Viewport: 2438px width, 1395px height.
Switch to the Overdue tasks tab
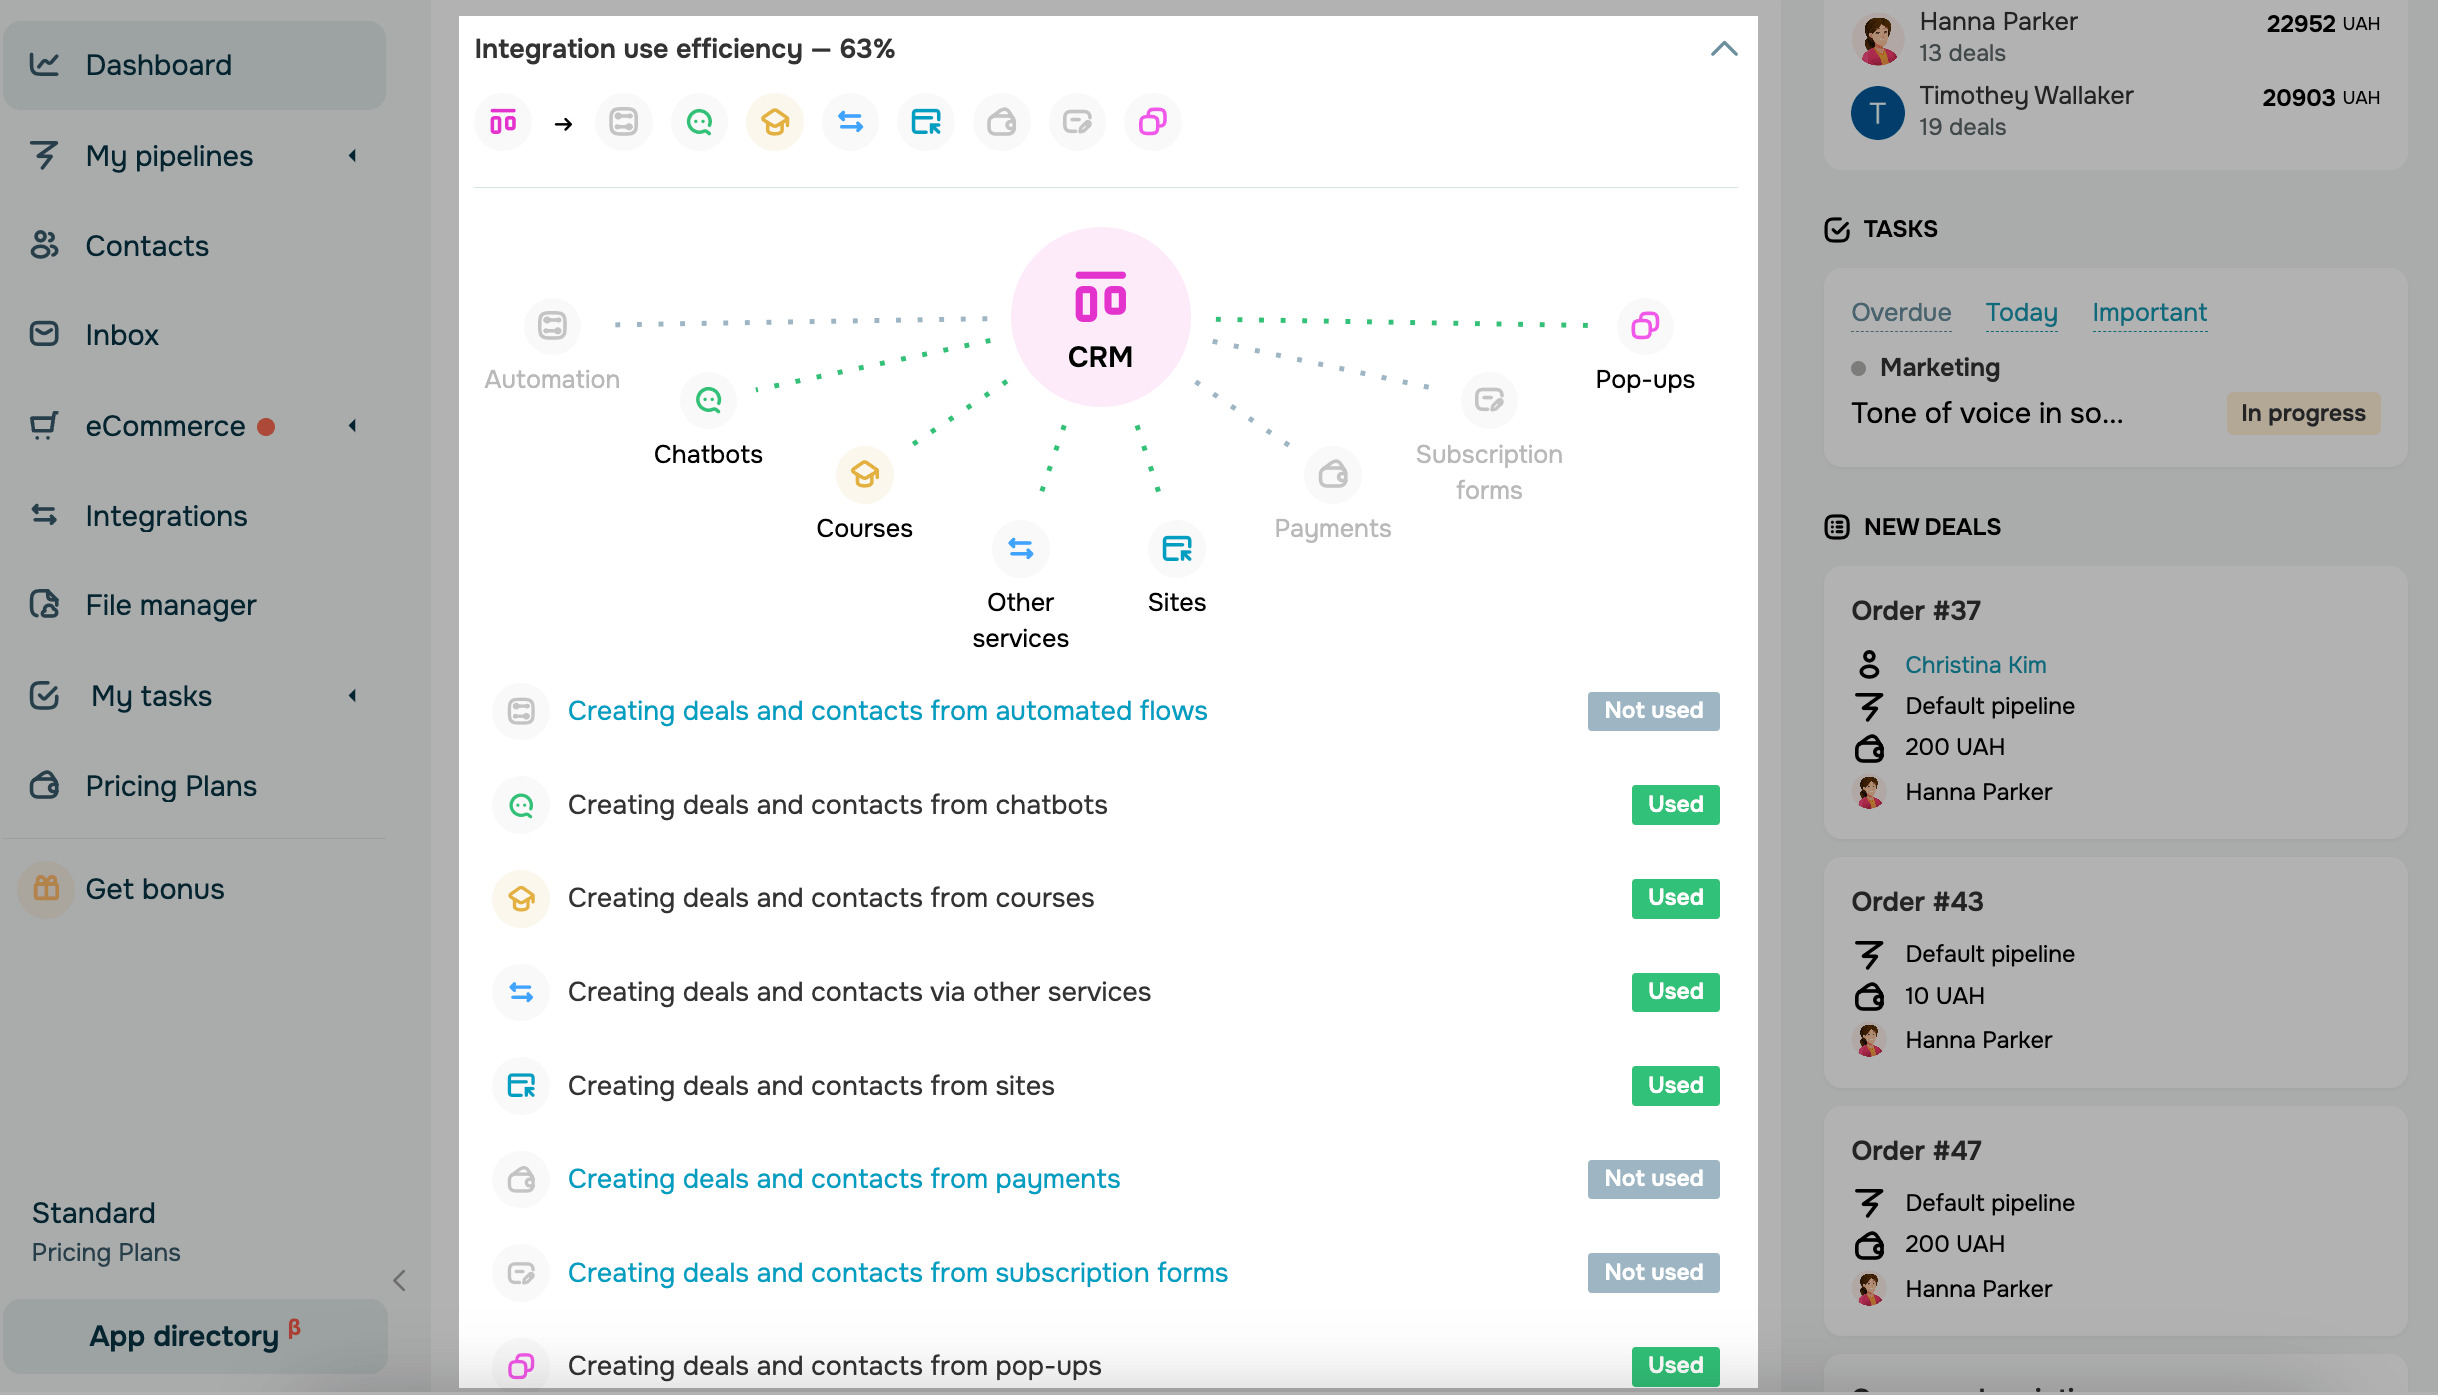coord(1900,313)
